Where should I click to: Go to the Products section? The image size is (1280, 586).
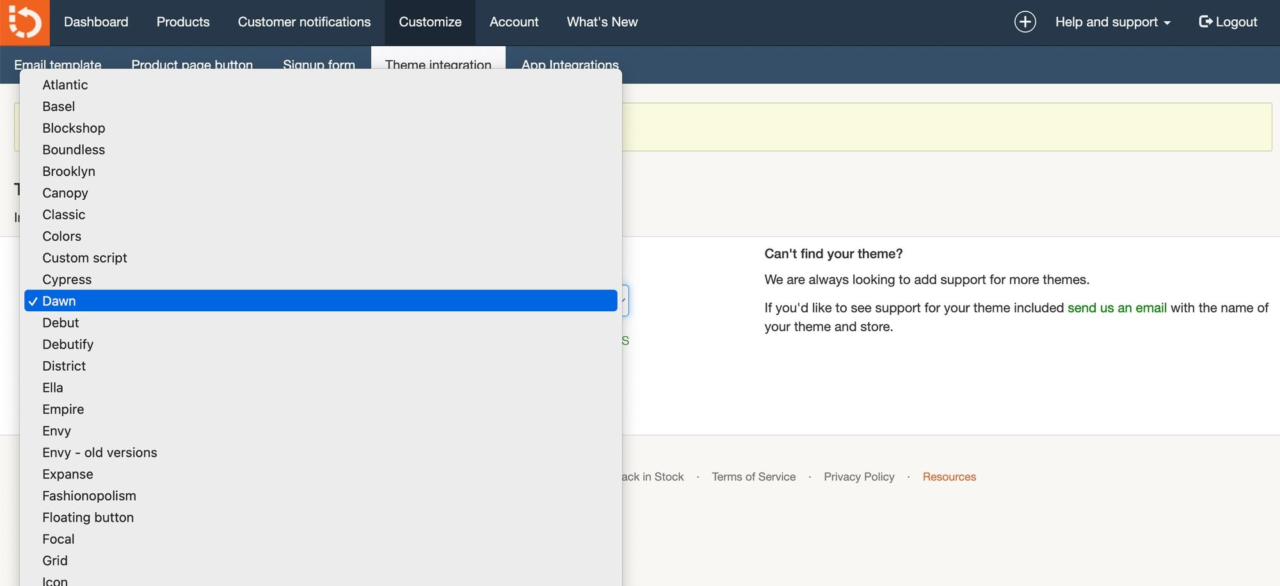point(183,22)
